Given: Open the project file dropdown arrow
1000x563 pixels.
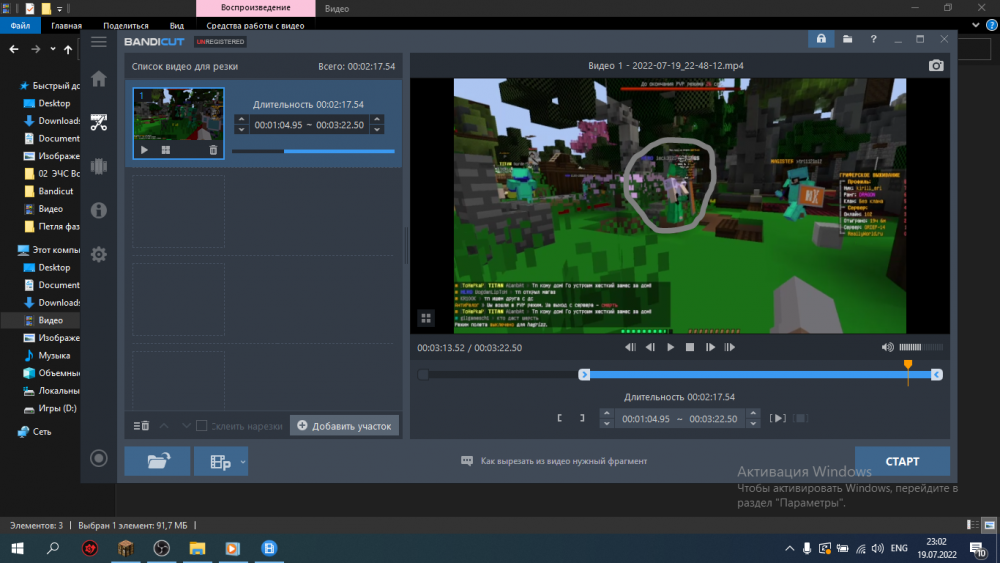Looking at the screenshot, I should pyautogui.click(x=243, y=462).
